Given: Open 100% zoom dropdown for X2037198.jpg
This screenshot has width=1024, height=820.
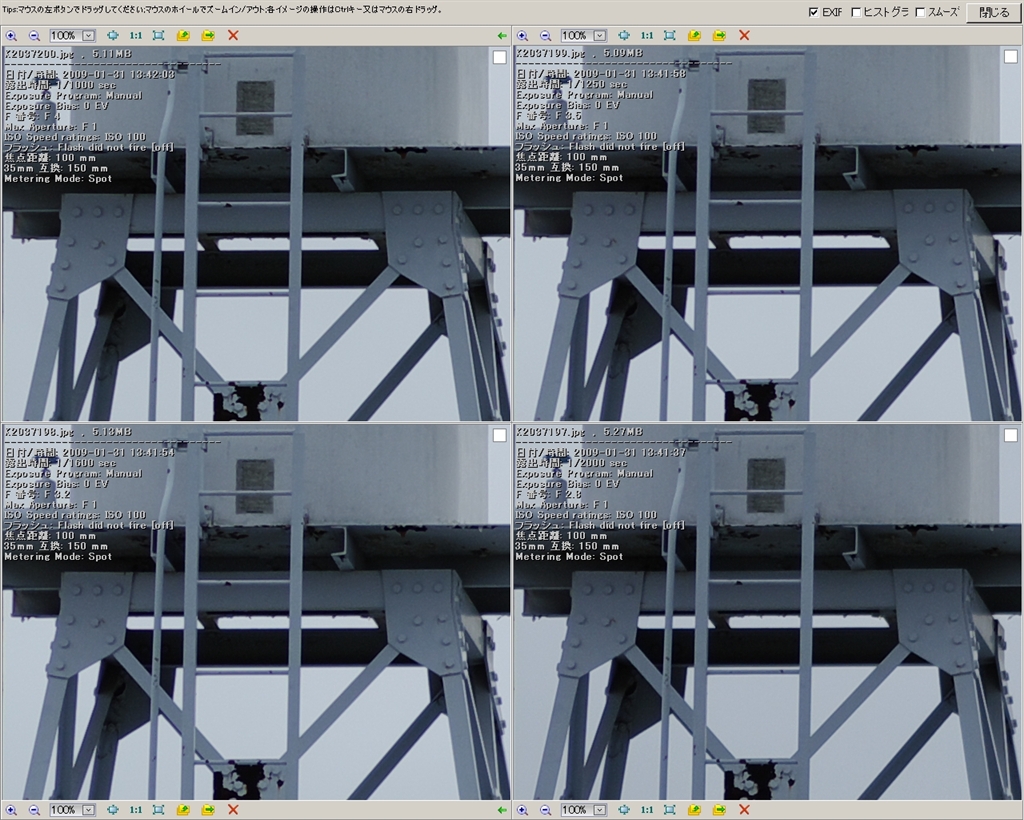Looking at the screenshot, I should click(x=89, y=810).
